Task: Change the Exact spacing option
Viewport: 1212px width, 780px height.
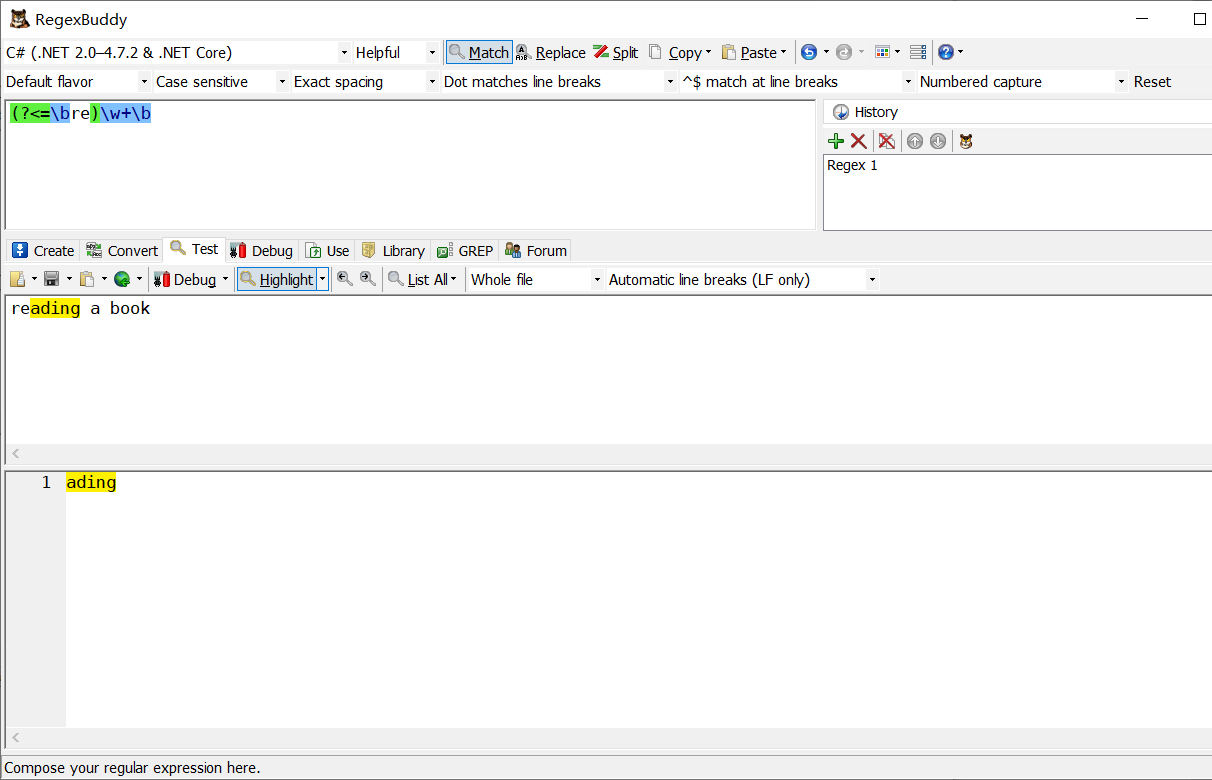Action: coord(365,81)
